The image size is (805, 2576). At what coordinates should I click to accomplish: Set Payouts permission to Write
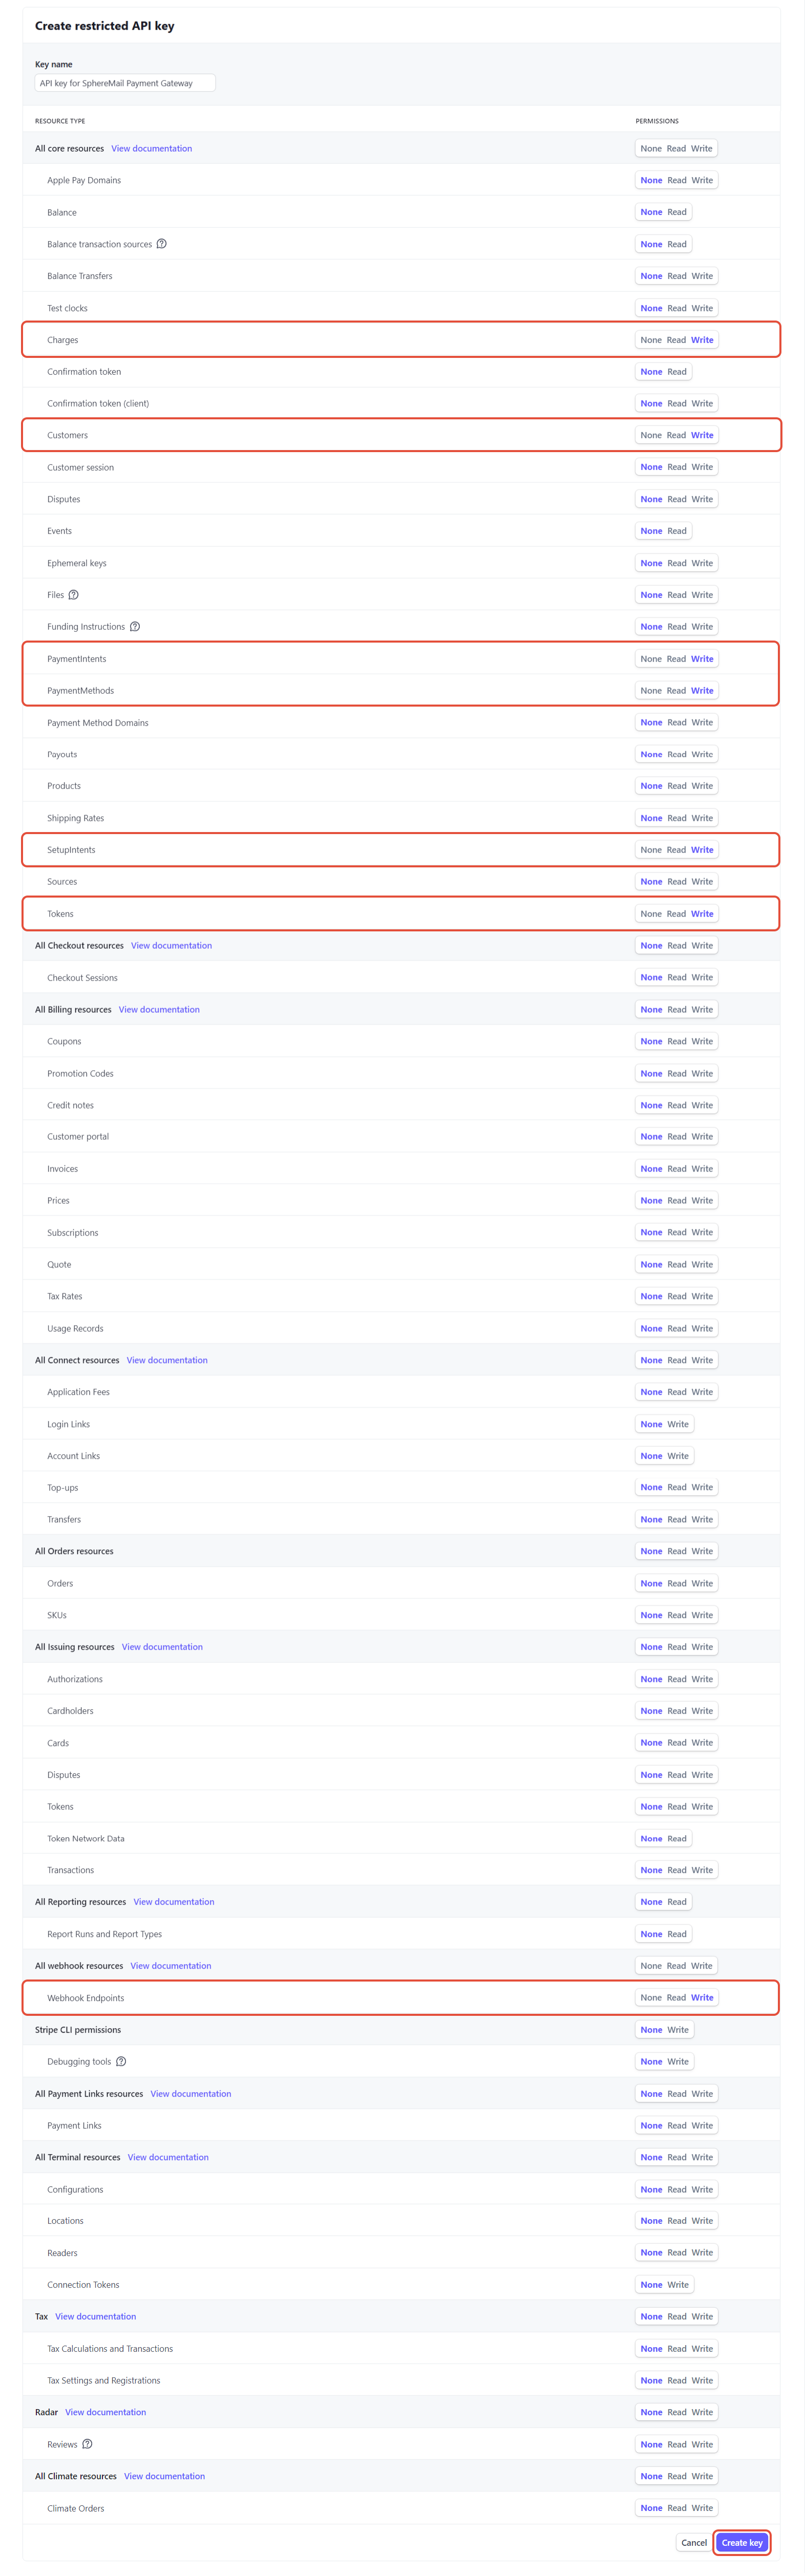[x=702, y=754]
